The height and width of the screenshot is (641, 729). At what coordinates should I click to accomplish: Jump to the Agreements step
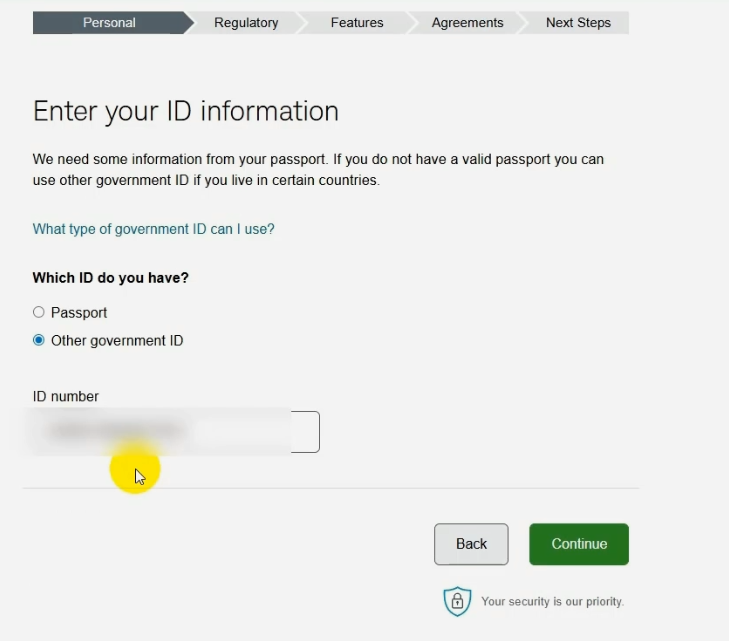467,23
